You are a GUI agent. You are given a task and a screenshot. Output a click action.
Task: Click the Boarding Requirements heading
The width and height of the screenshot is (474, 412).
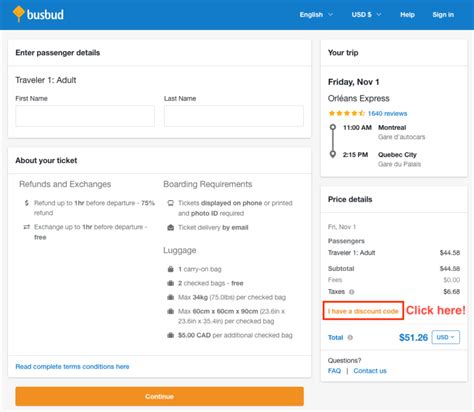(x=208, y=184)
